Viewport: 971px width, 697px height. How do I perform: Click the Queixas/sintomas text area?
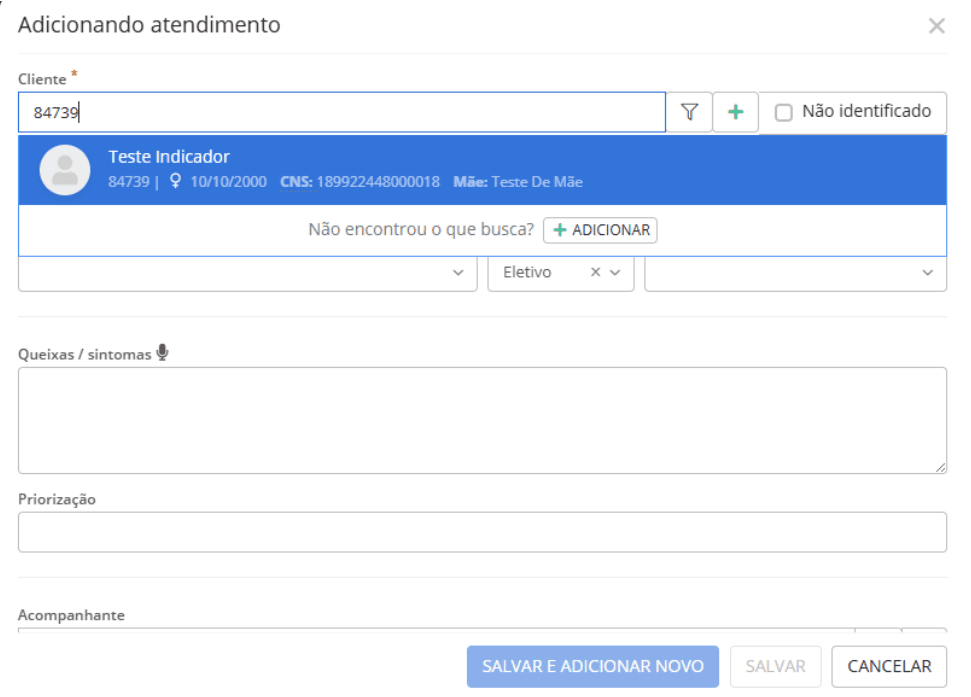(x=480, y=415)
